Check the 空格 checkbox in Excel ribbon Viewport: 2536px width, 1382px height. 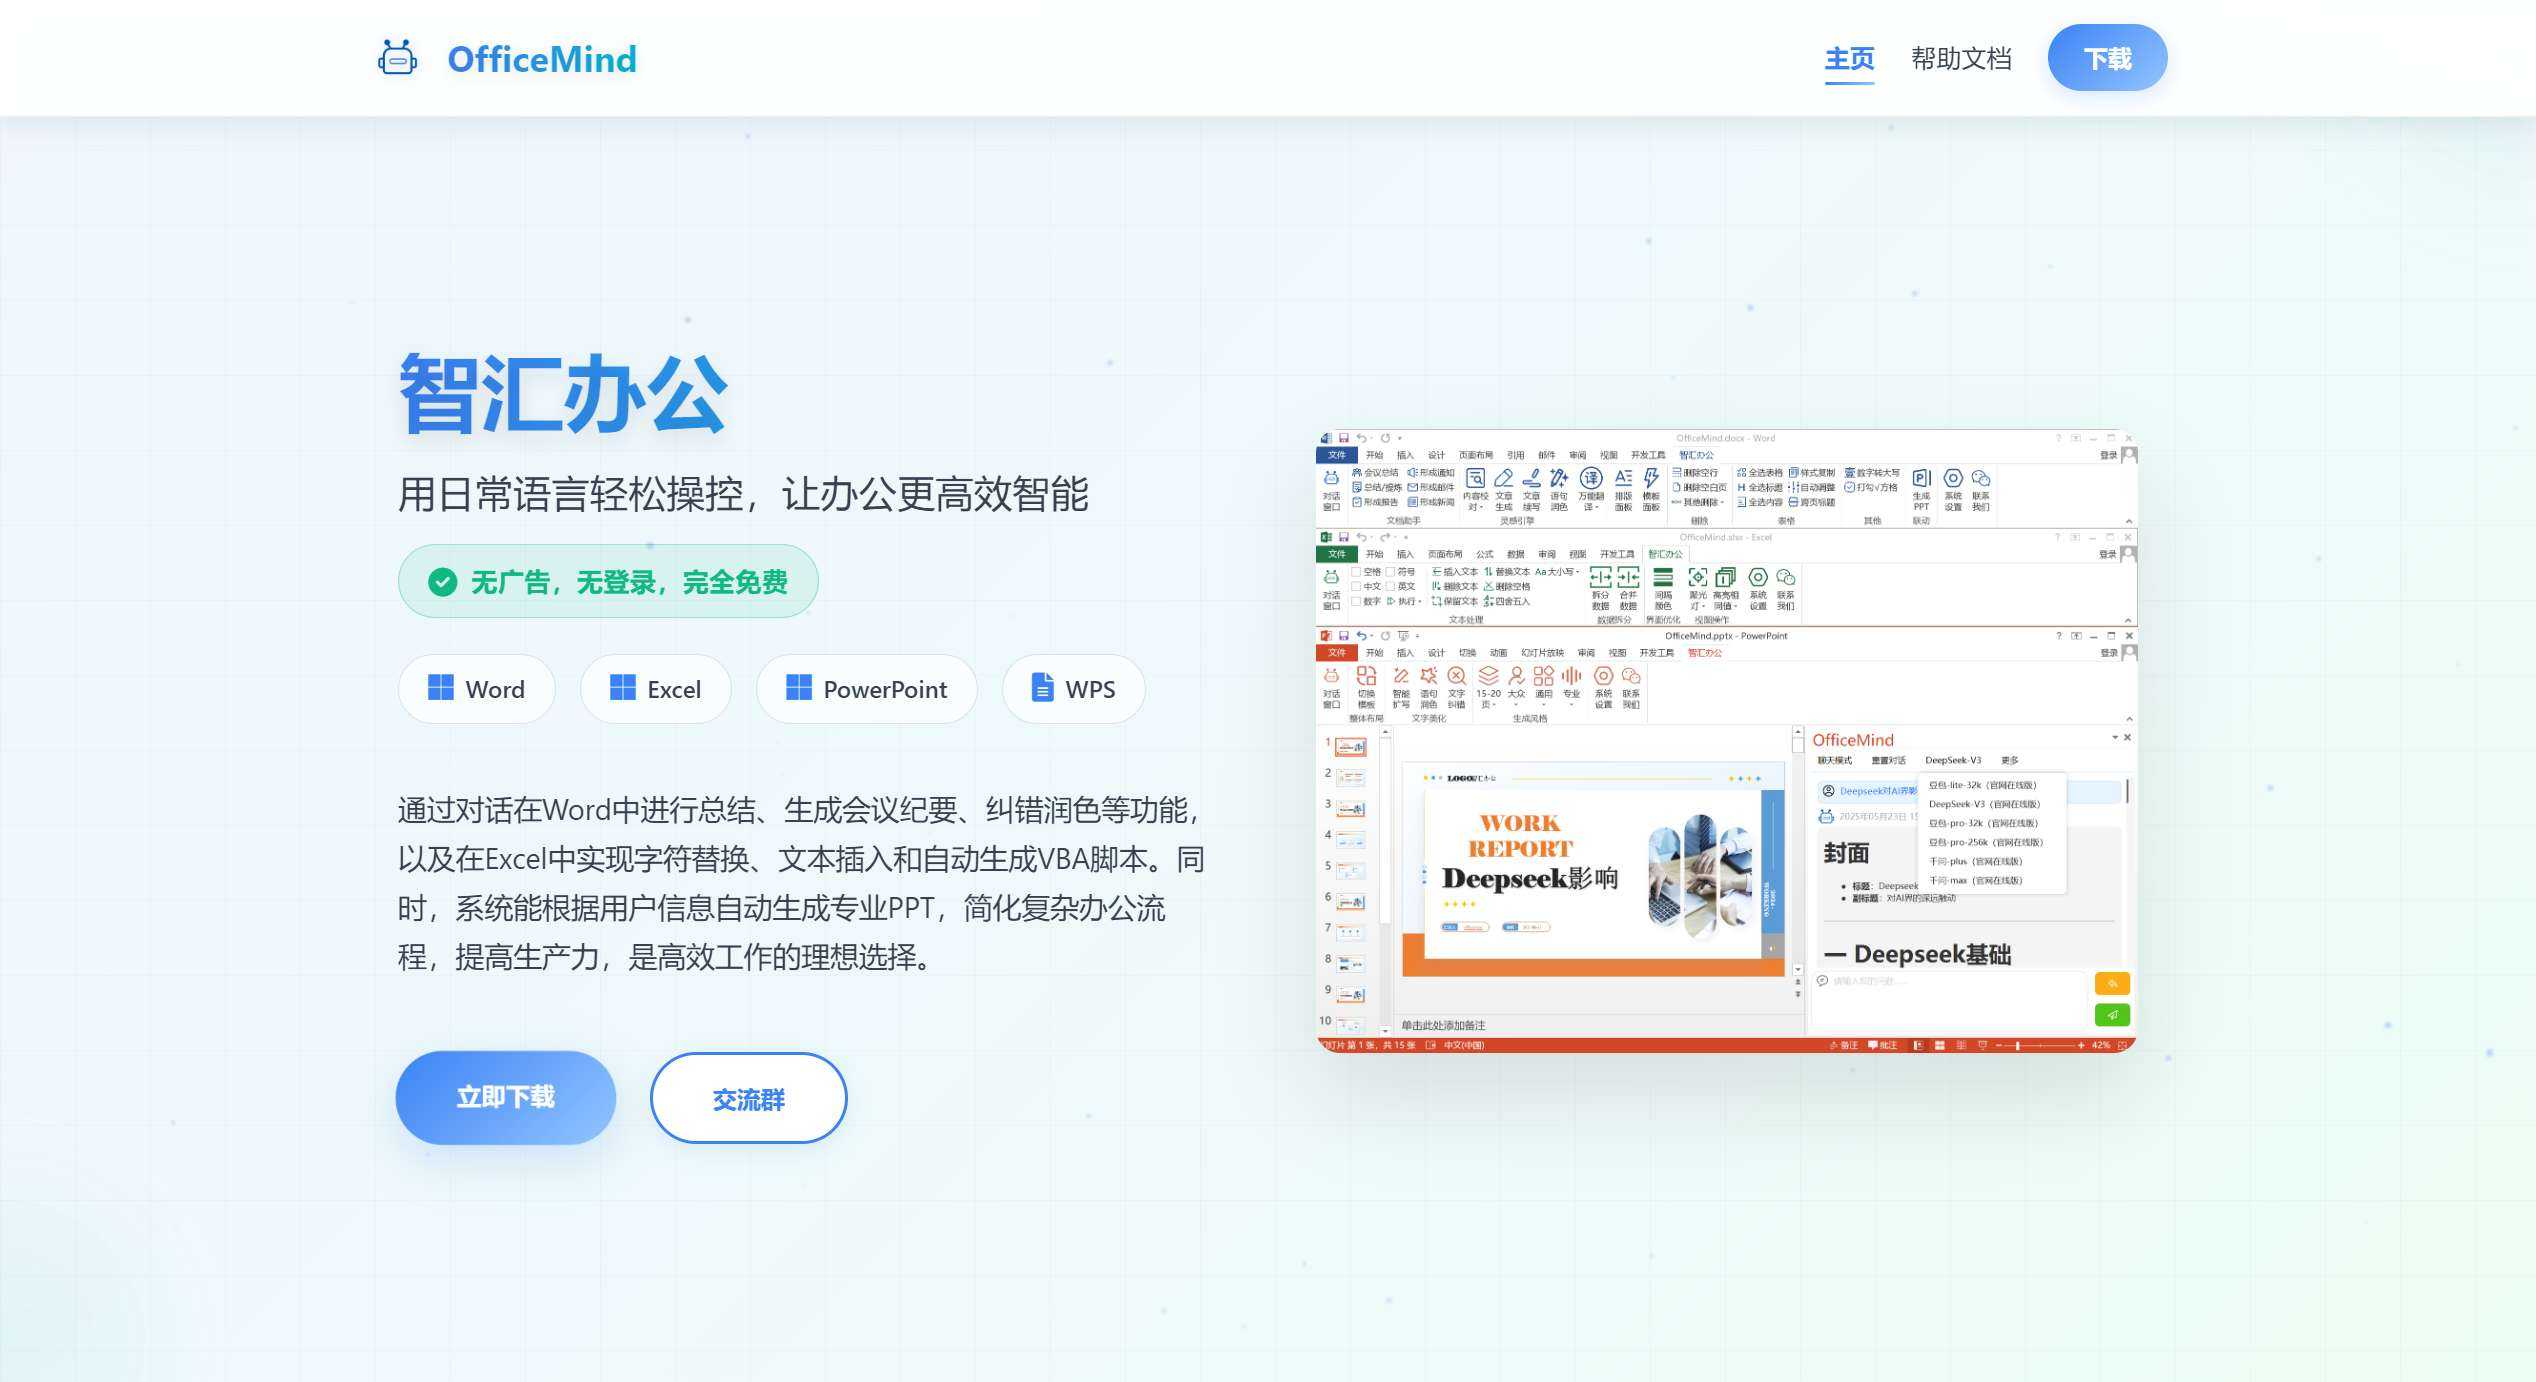[1356, 572]
